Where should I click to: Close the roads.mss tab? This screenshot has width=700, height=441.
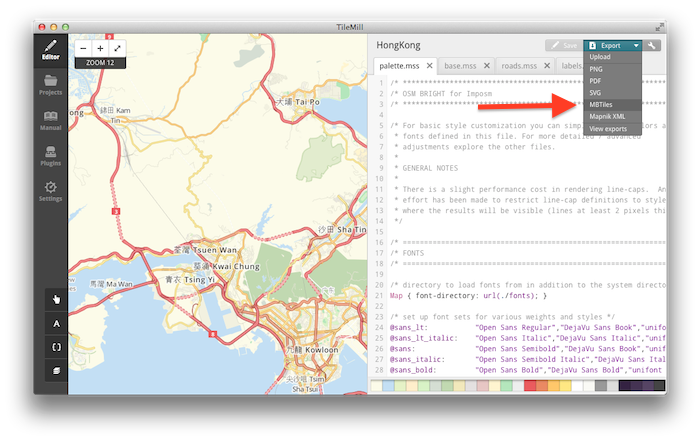click(x=547, y=66)
